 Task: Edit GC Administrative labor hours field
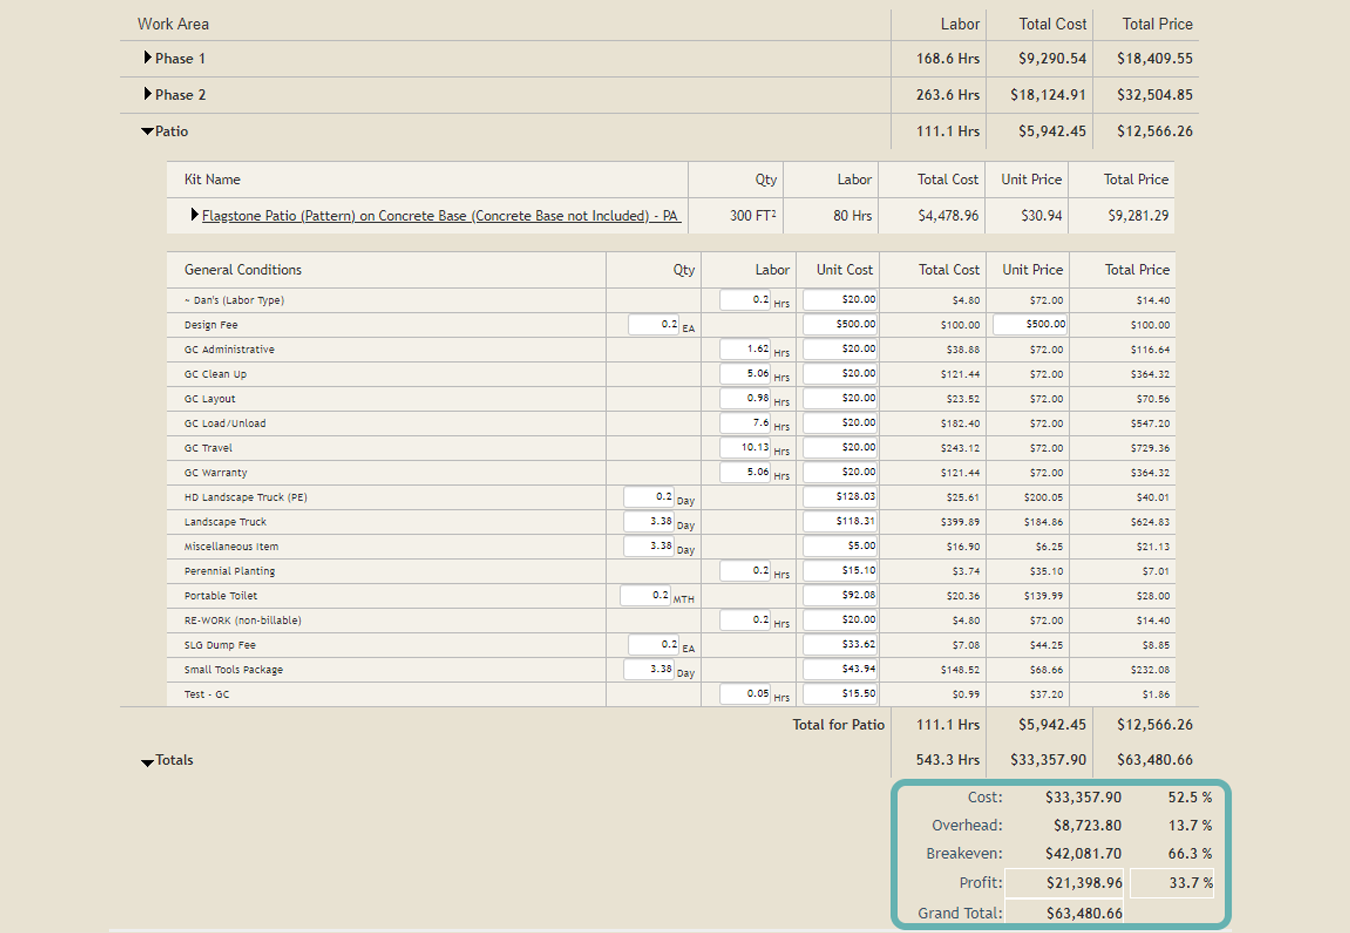(745, 349)
